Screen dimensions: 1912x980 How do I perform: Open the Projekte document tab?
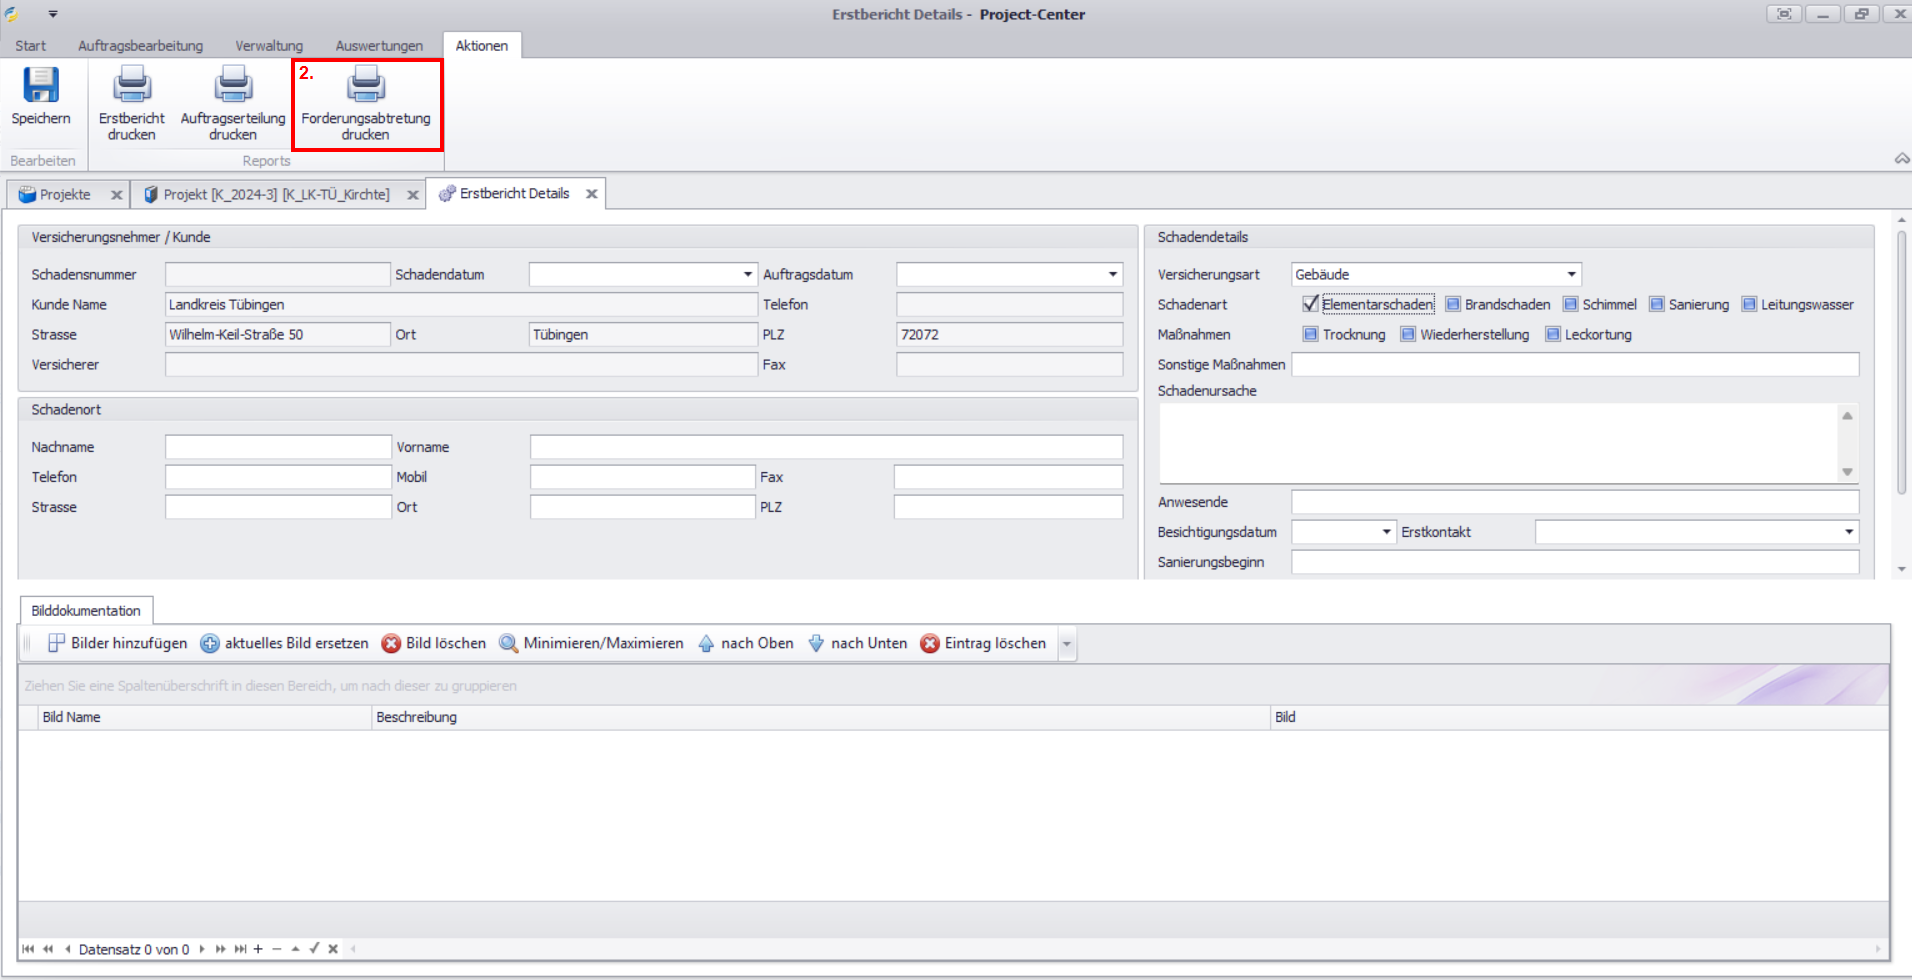point(65,194)
